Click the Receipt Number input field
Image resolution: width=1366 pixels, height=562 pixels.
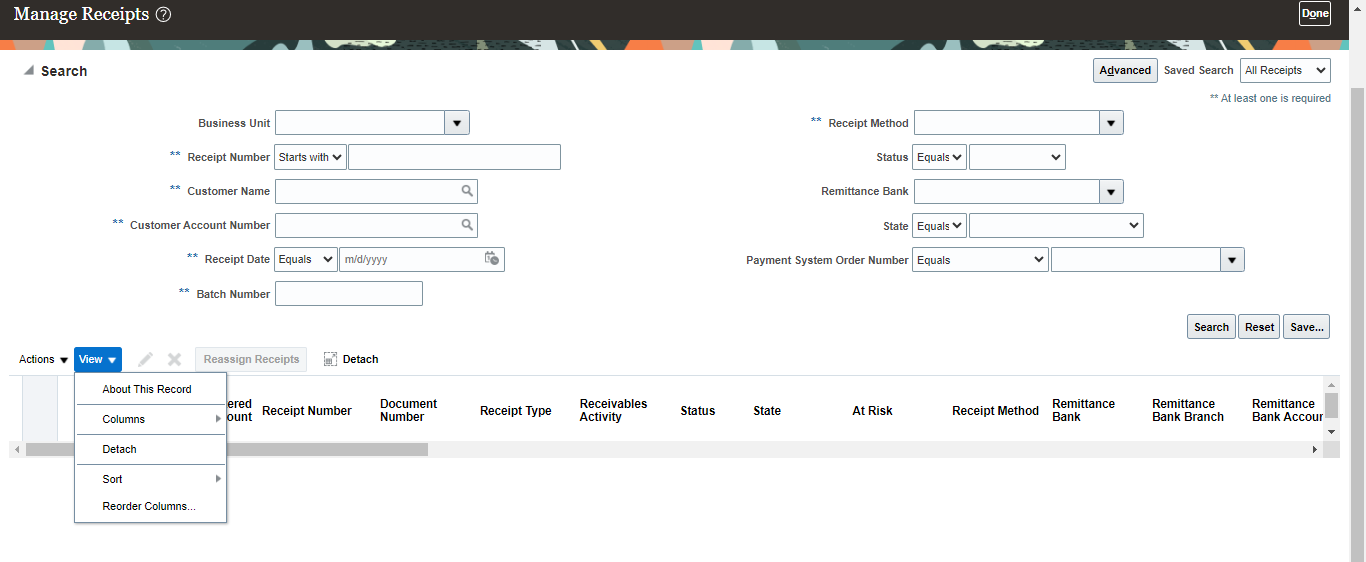(454, 157)
